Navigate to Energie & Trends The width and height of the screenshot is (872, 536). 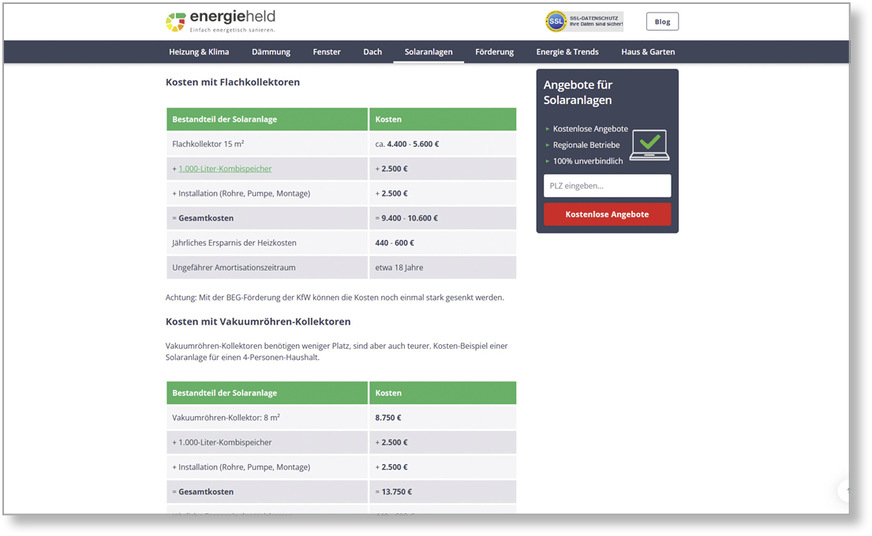pos(567,52)
